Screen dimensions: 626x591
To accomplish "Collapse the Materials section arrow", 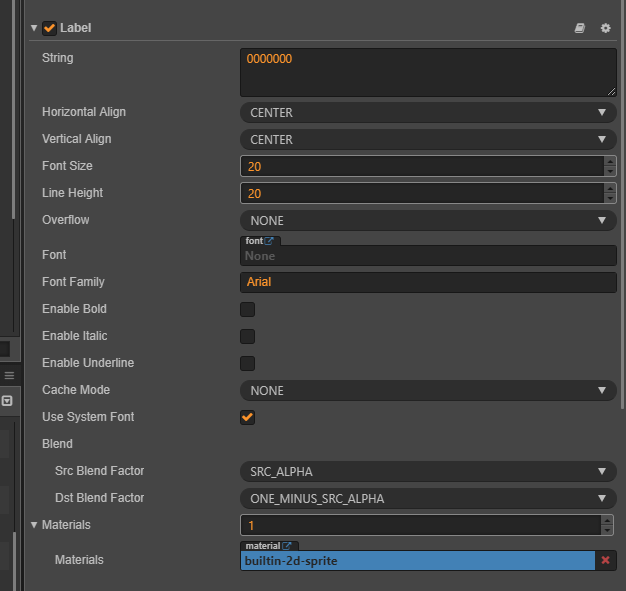I will [33, 524].
